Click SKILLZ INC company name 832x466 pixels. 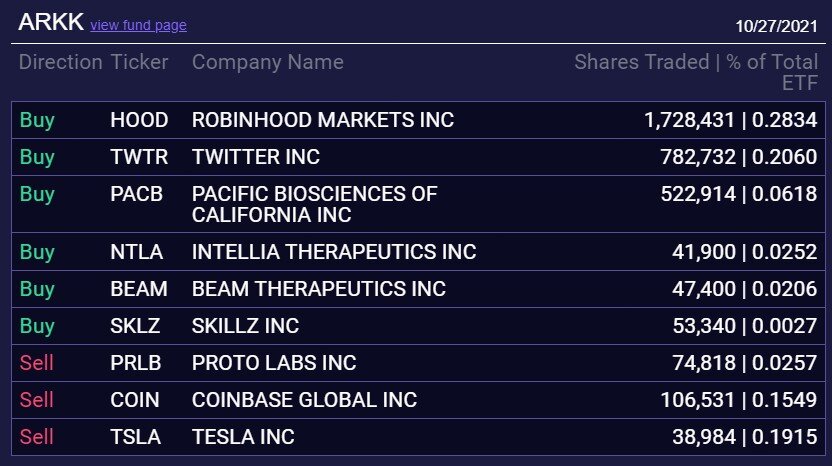245,326
